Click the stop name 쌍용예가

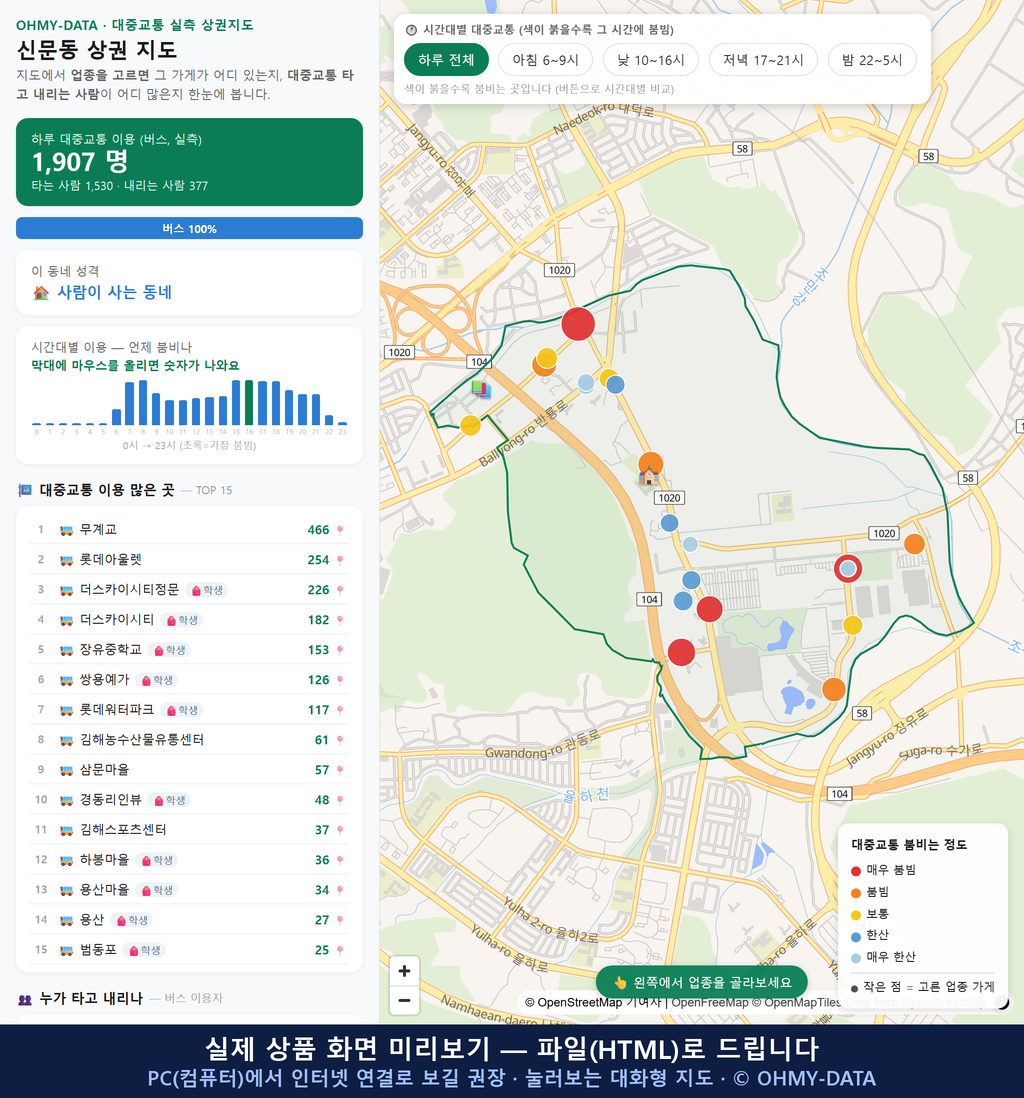(104, 679)
